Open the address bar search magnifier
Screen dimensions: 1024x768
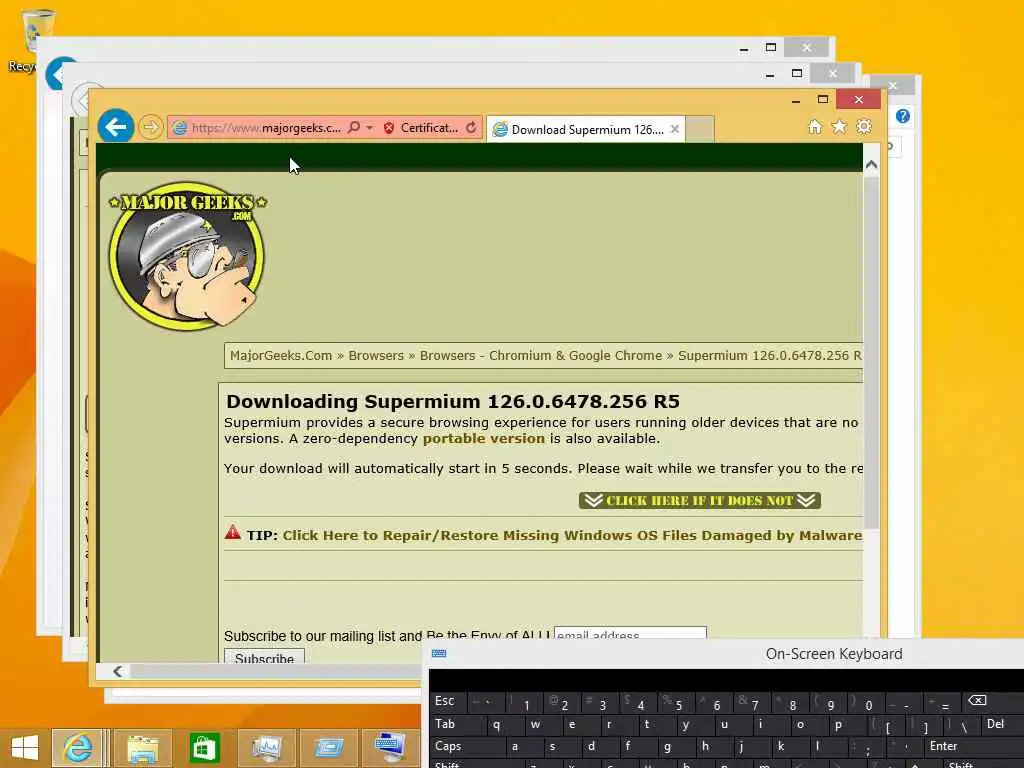pyautogui.click(x=354, y=127)
